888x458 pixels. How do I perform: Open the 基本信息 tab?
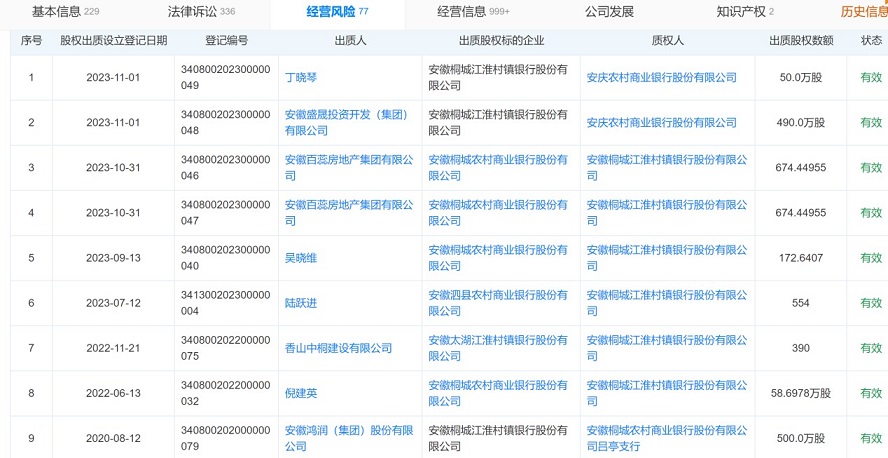[65, 11]
